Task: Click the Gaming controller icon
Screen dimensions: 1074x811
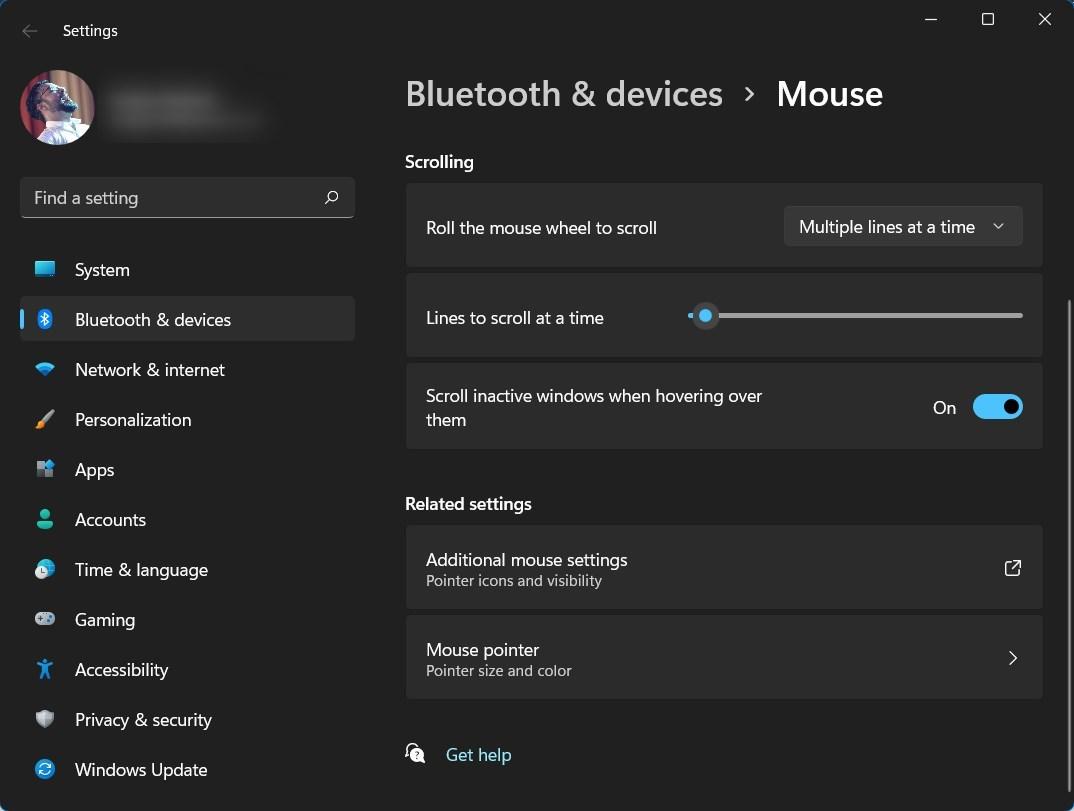Action: (x=45, y=619)
